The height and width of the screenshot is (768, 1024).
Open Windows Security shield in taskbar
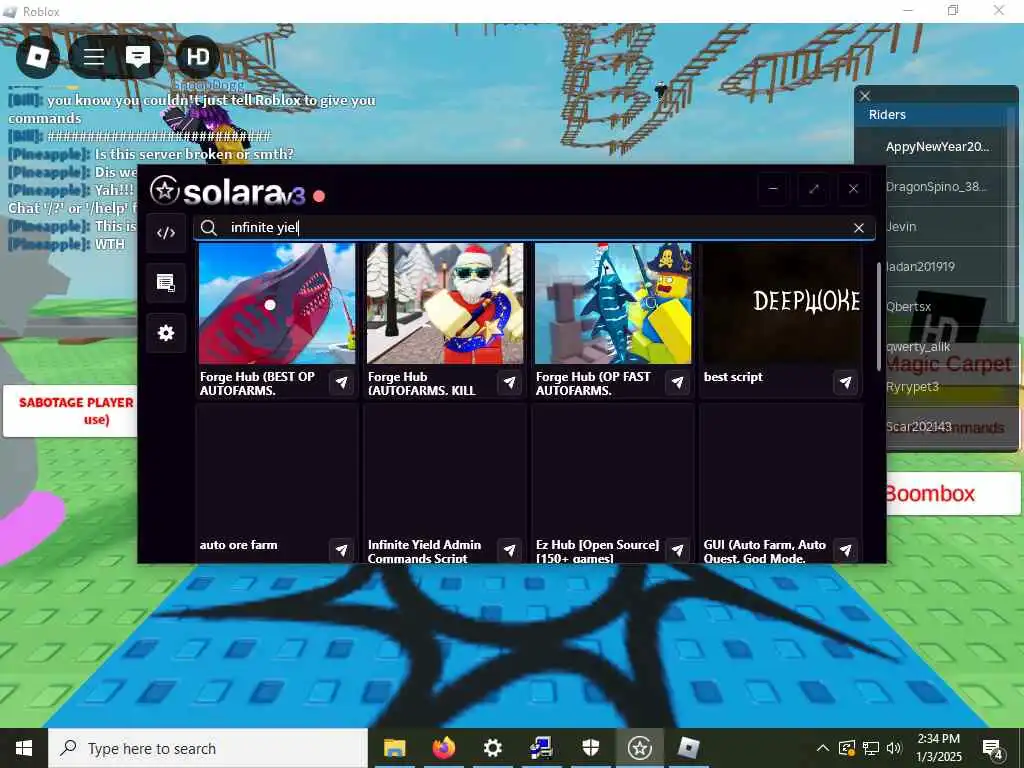tap(590, 748)
